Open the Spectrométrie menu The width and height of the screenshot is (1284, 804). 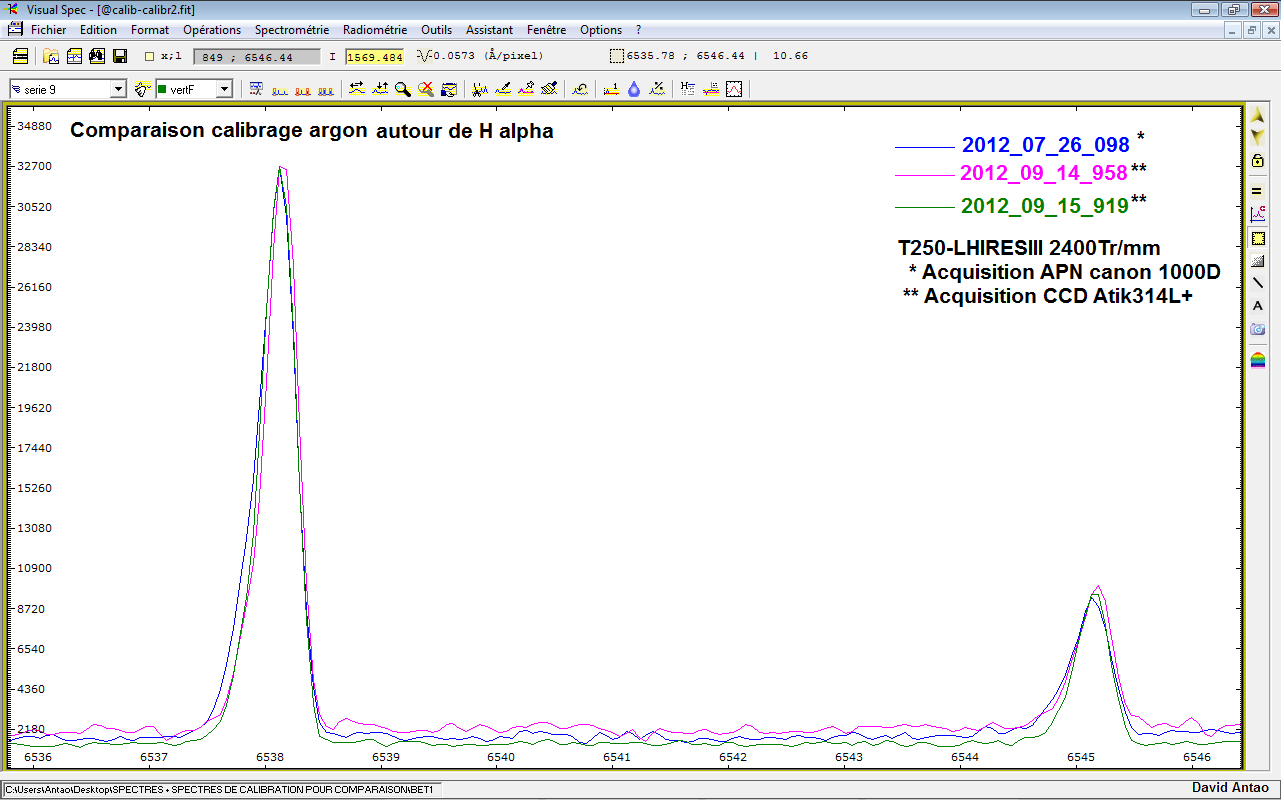[291, 30]
